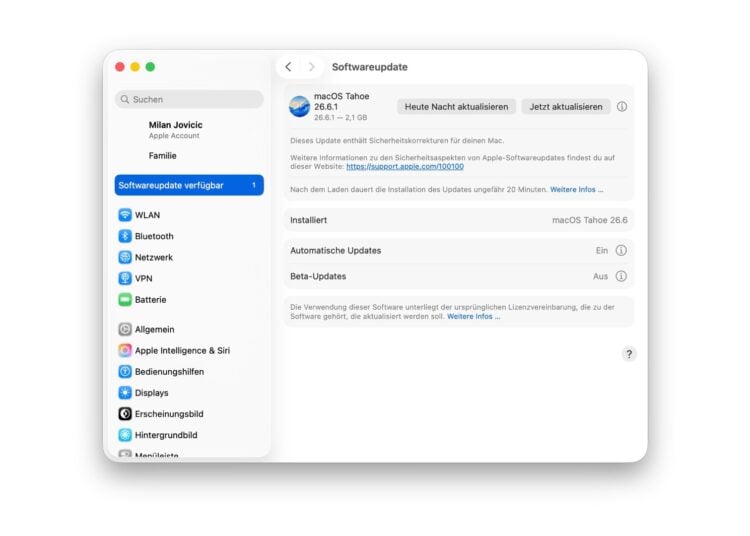Screen dimensions: 750x536
Task: Open WLAN settings label
Action: (x=147, y=215)
